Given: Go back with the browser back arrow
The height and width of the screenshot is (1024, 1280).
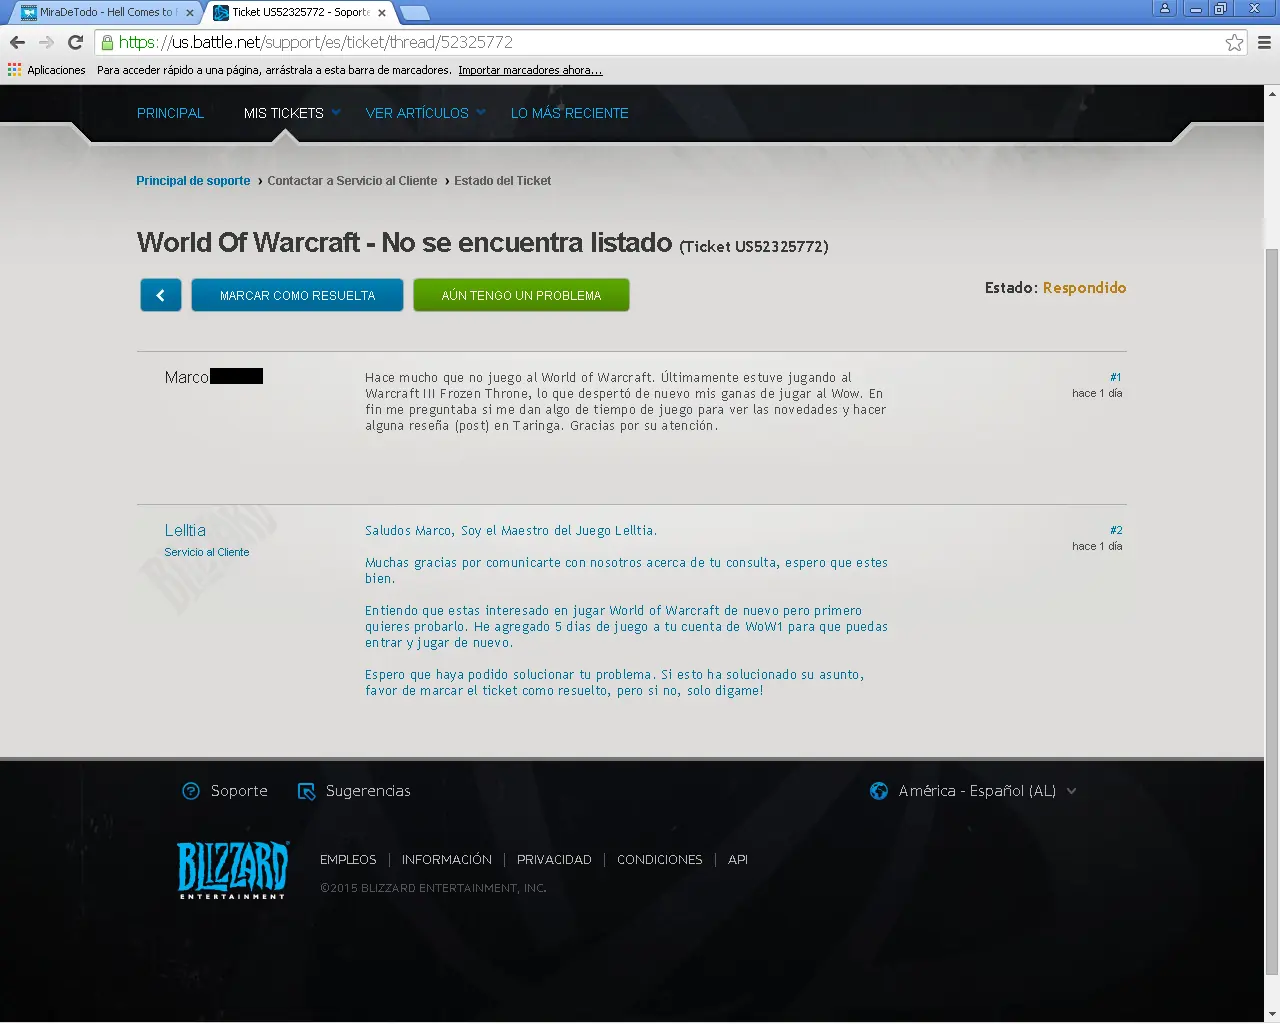Looking at the screenshot, I should [x=17, y=42].
